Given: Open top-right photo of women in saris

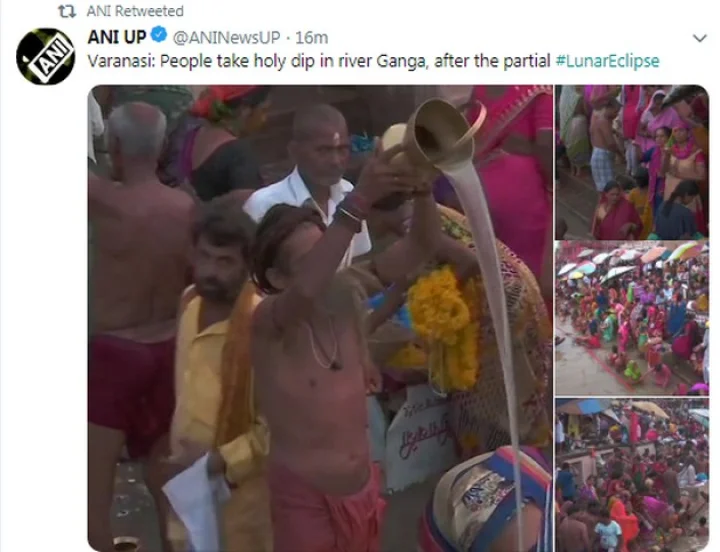Looking at the screenshot, I should click(632, 162).
